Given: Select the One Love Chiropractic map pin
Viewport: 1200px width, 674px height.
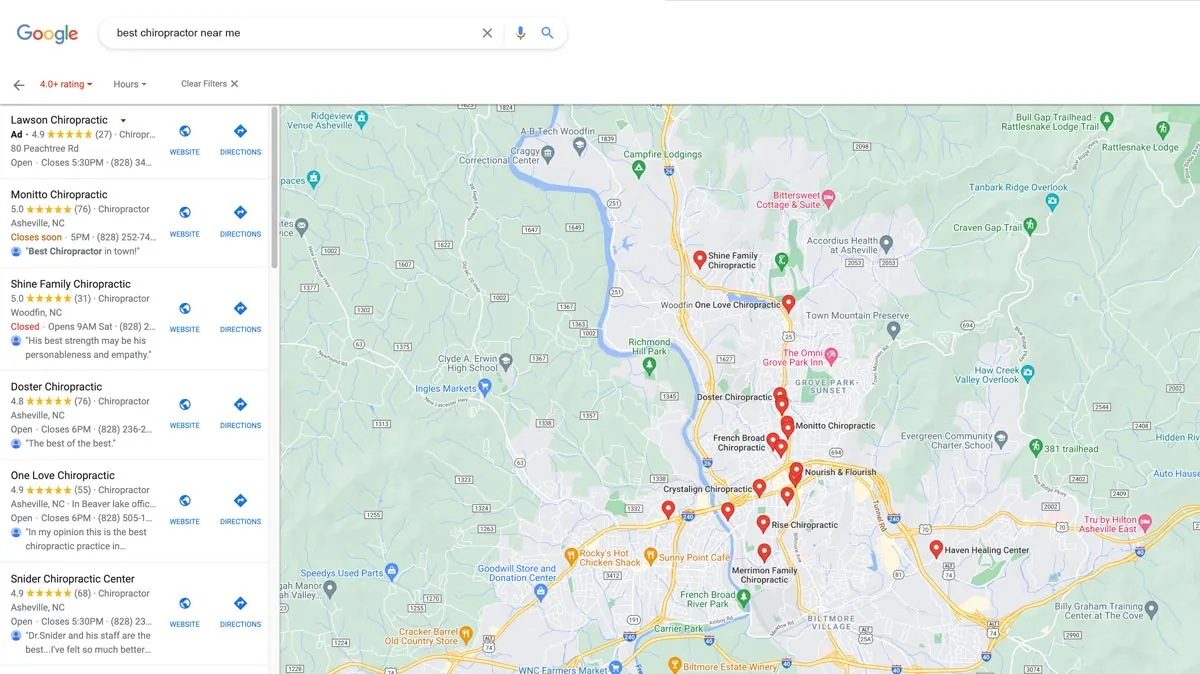Looking at the screenshot, I should tap(788, 303).
